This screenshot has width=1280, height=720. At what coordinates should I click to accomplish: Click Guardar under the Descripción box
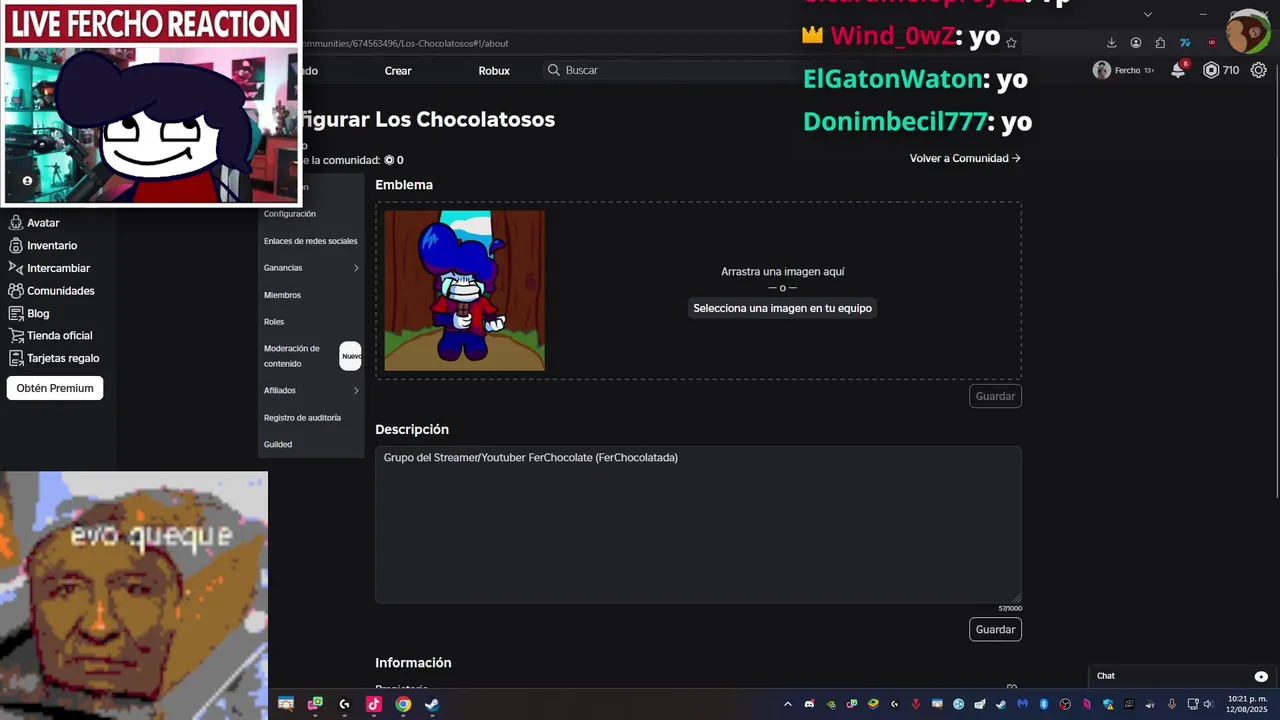click(995, 629)
